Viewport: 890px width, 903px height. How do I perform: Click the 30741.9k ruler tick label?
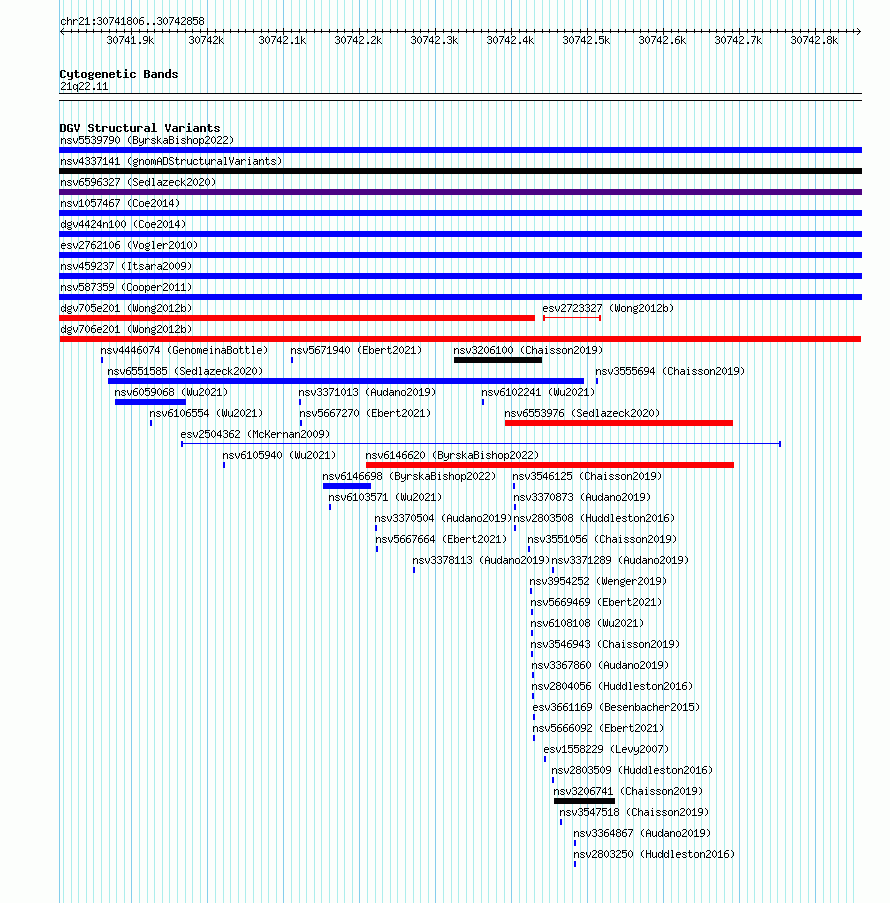tap(130, 40)
